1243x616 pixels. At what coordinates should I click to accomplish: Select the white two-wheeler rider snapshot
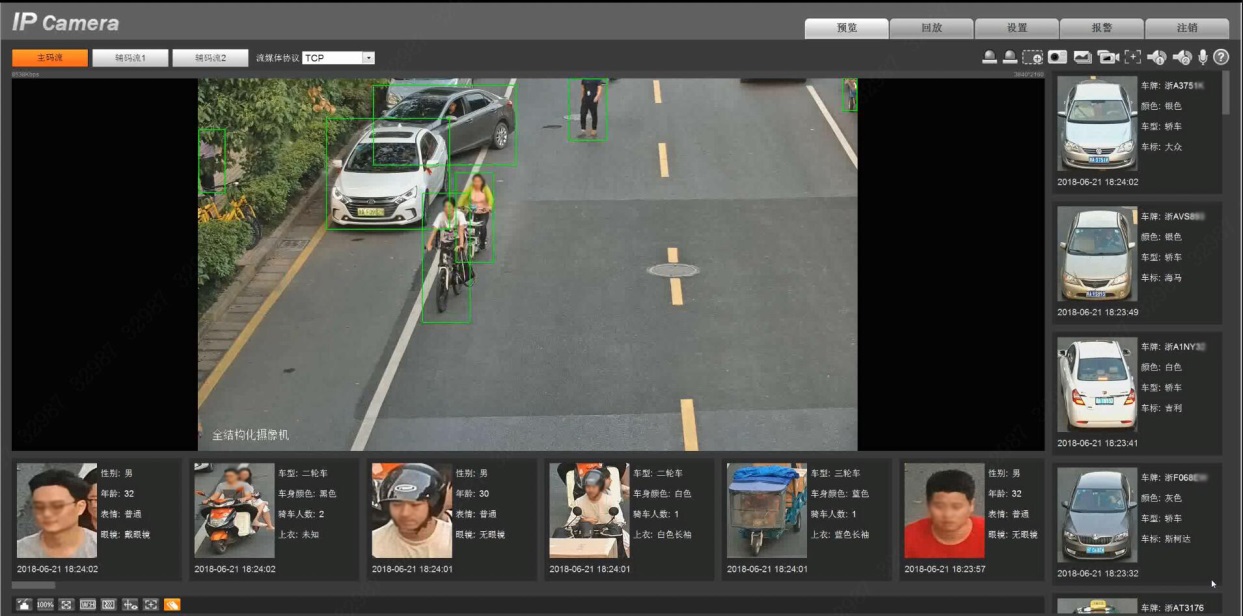[x=589, y=510]
